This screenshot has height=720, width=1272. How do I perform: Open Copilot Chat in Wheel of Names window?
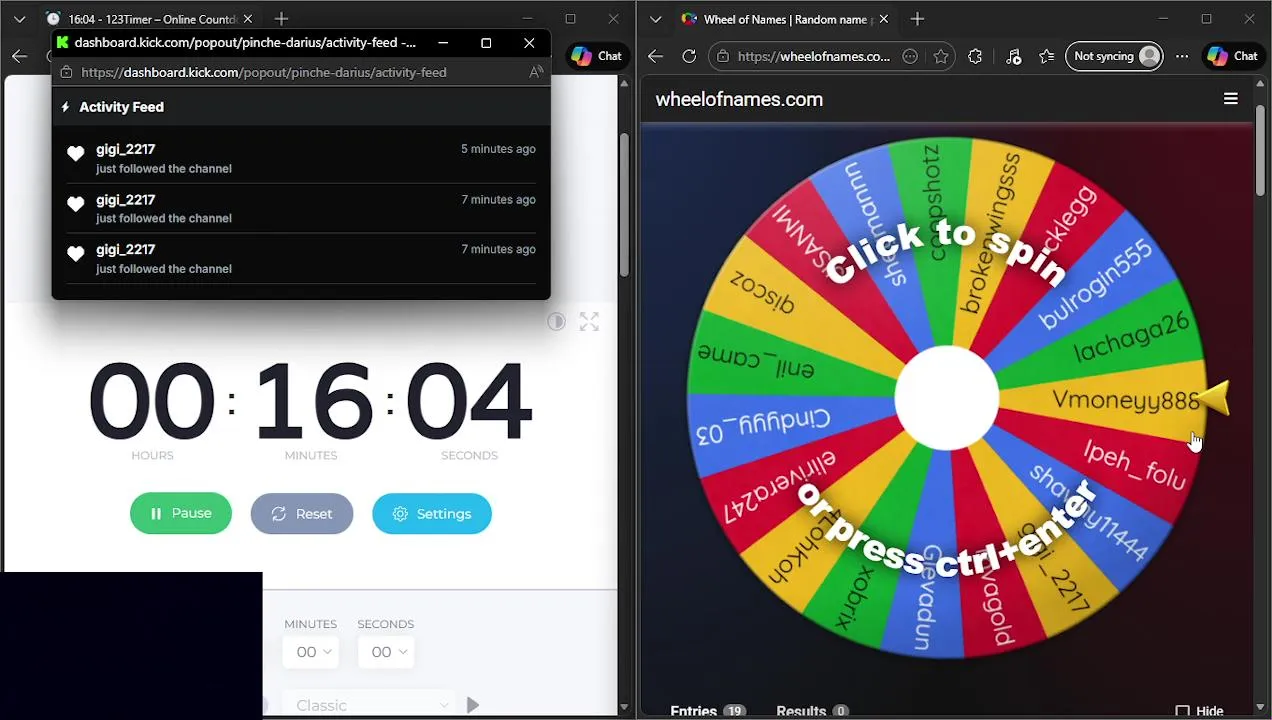pos(1232,56)
